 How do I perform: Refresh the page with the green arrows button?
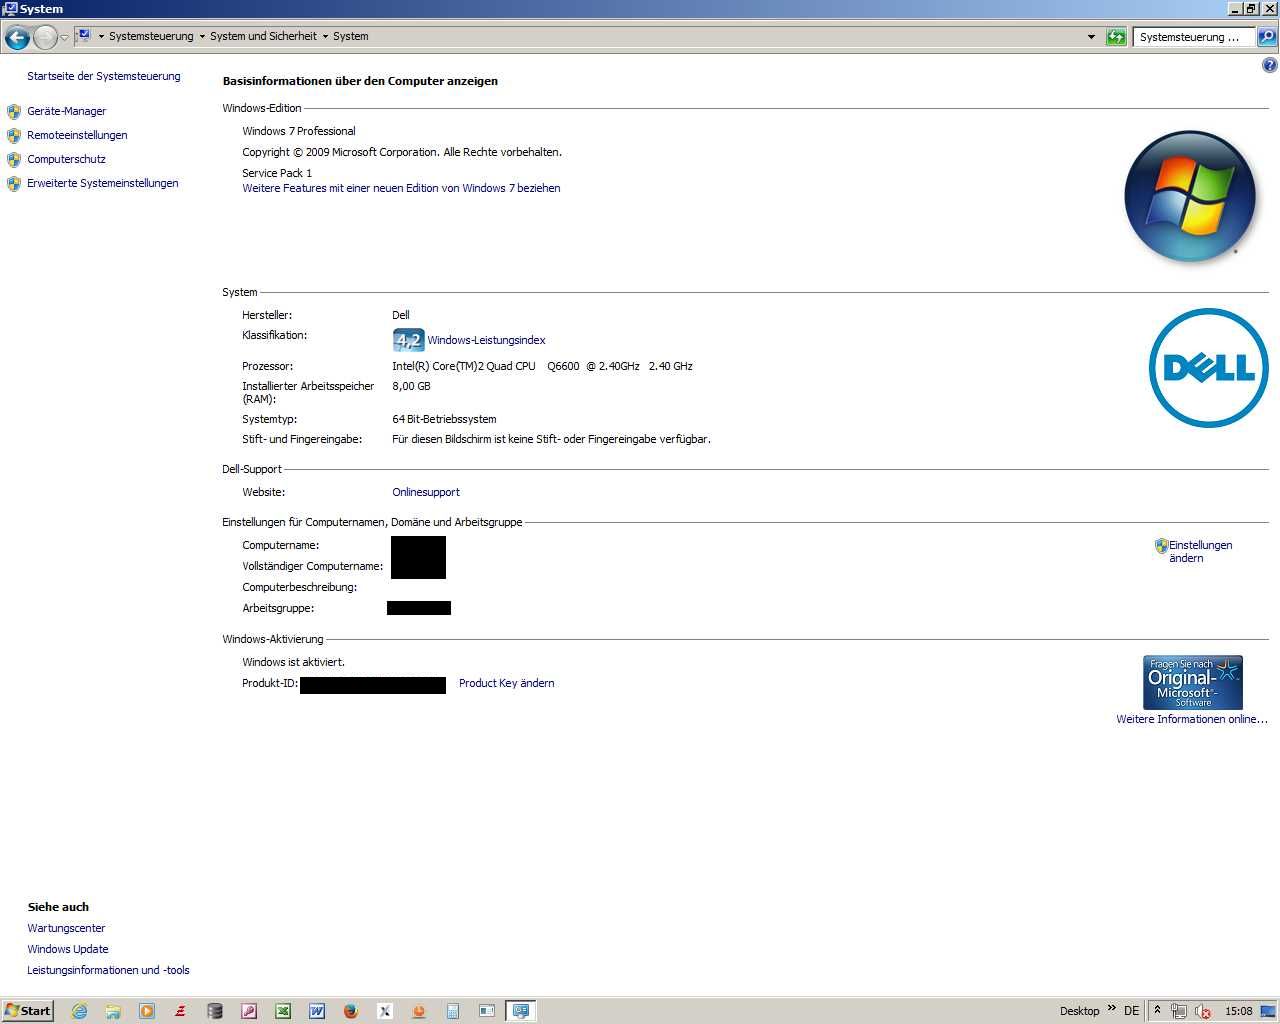pyautogui.click(x=1116, y=37)
